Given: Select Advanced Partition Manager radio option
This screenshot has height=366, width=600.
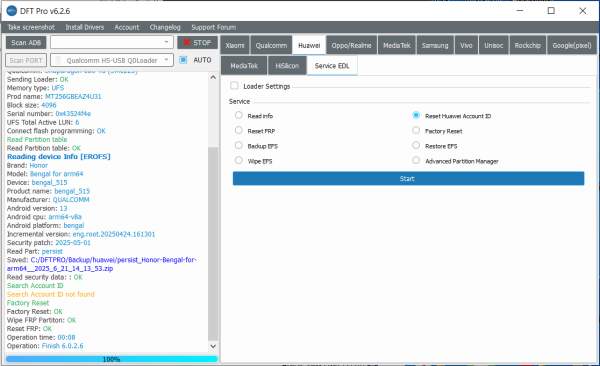Looking at the screenshot, I should [x=416, y=160].
